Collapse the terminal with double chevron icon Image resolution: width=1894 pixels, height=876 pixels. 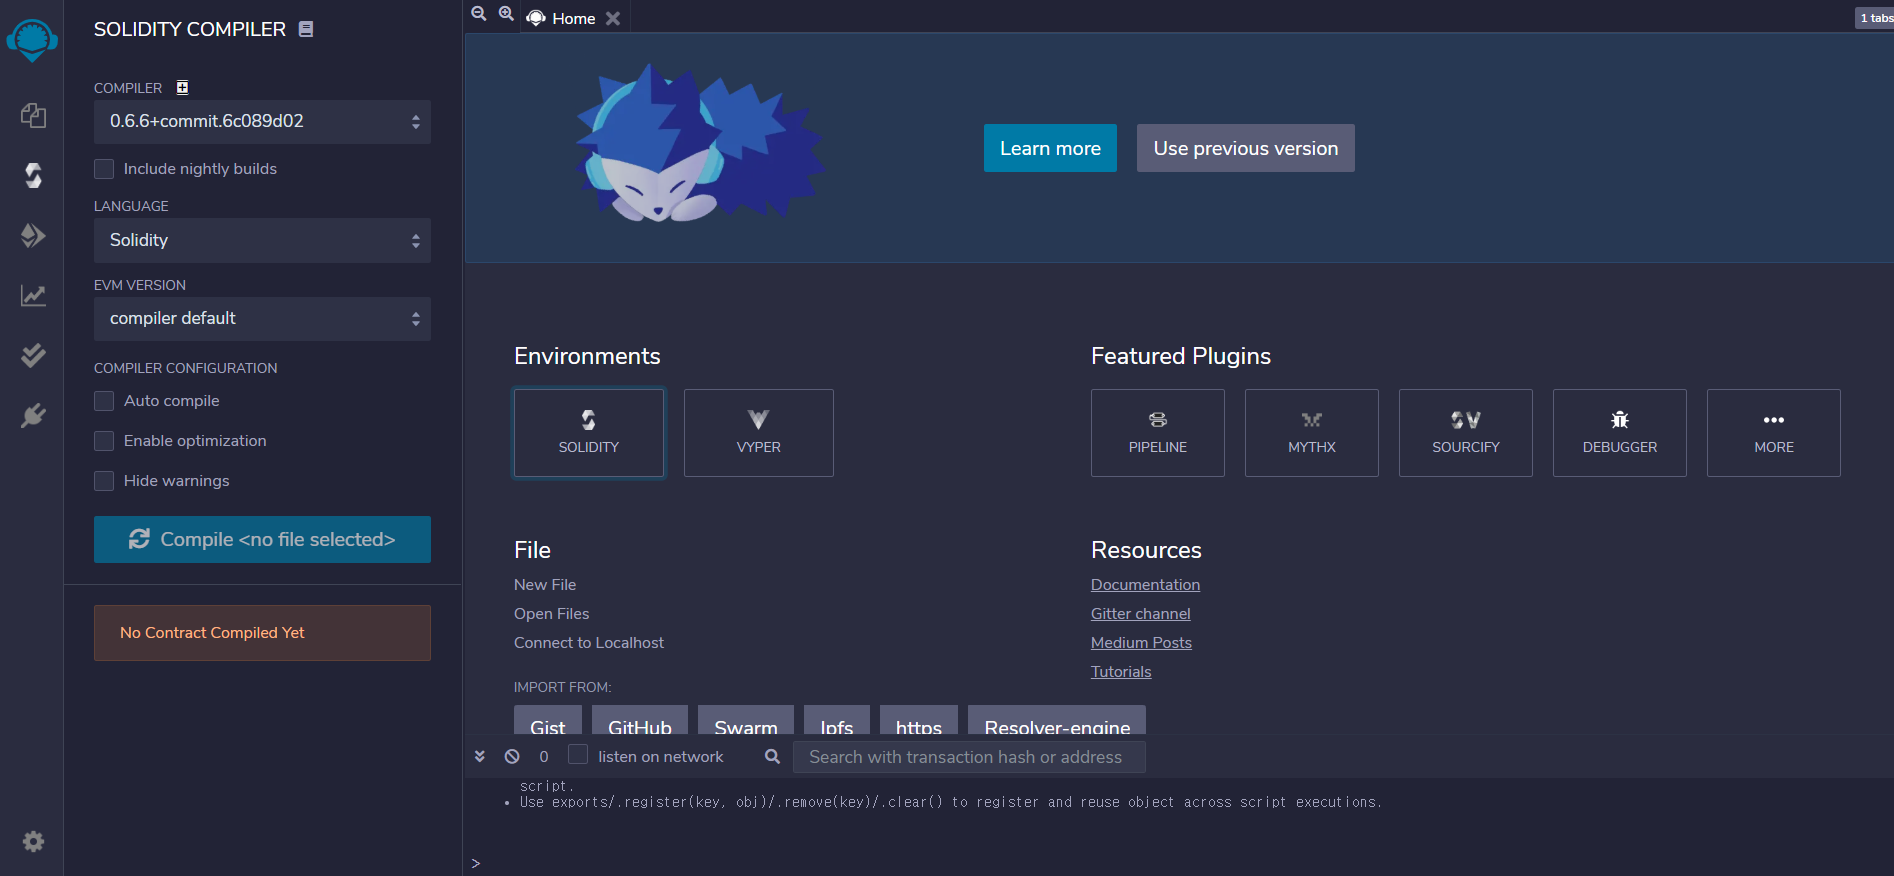(x=480, y=757)
